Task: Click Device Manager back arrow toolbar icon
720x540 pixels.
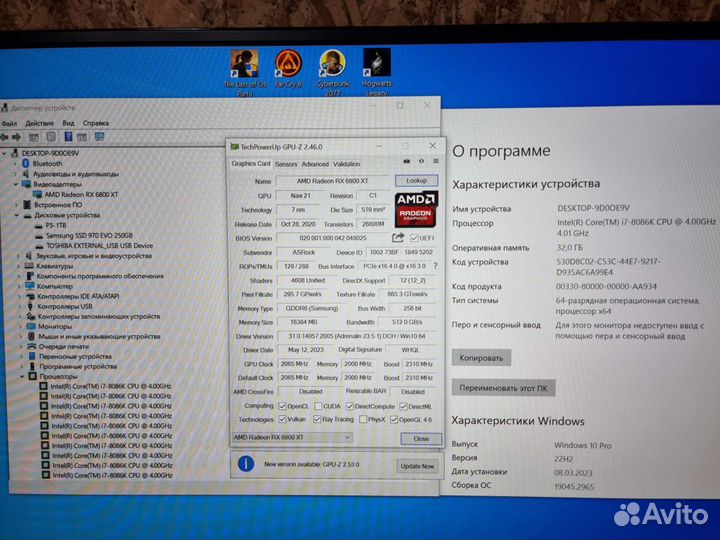Action: tap(5, 137)
